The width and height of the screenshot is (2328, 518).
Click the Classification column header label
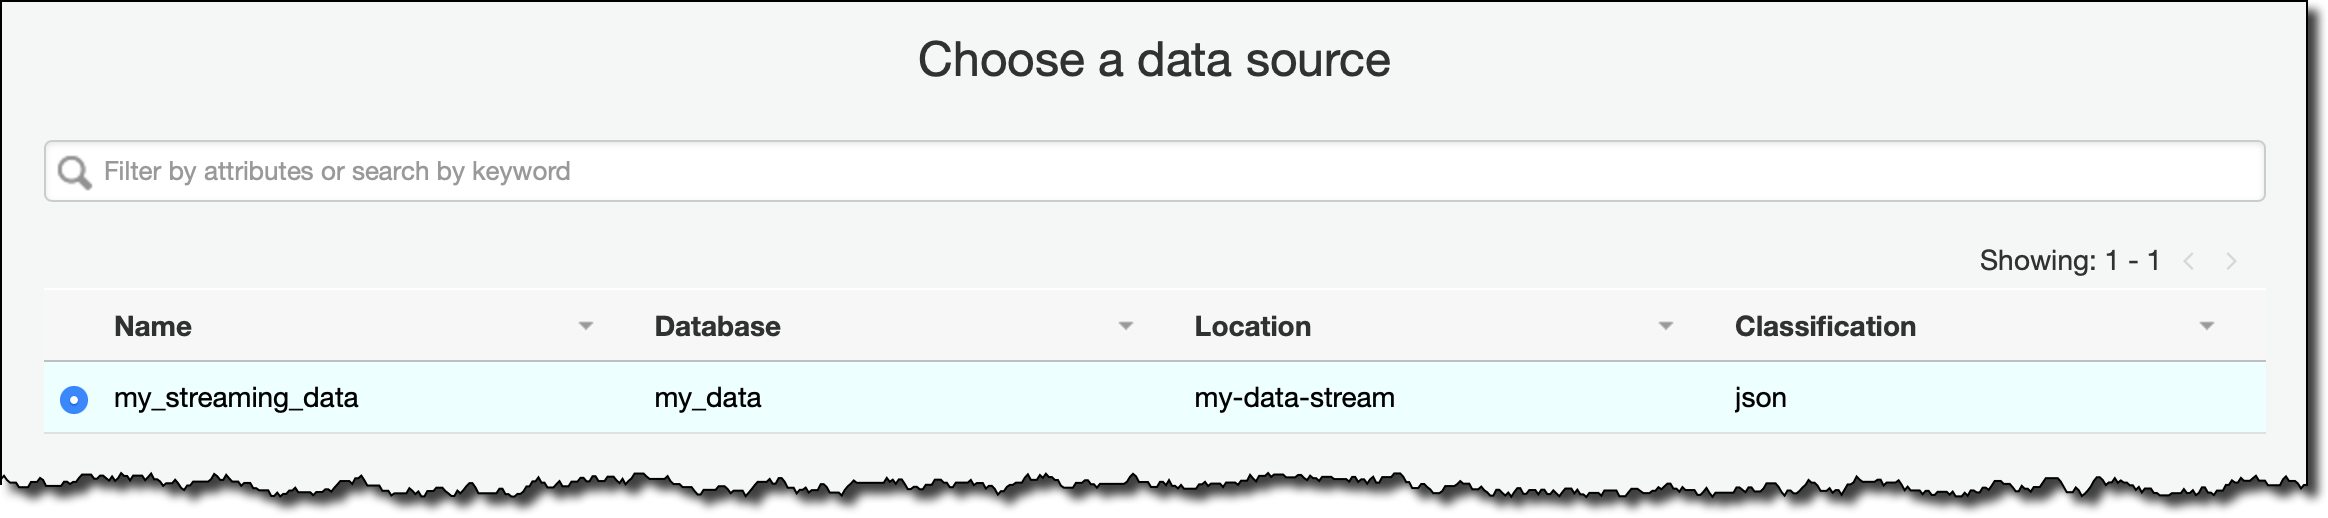point(1825,326)
